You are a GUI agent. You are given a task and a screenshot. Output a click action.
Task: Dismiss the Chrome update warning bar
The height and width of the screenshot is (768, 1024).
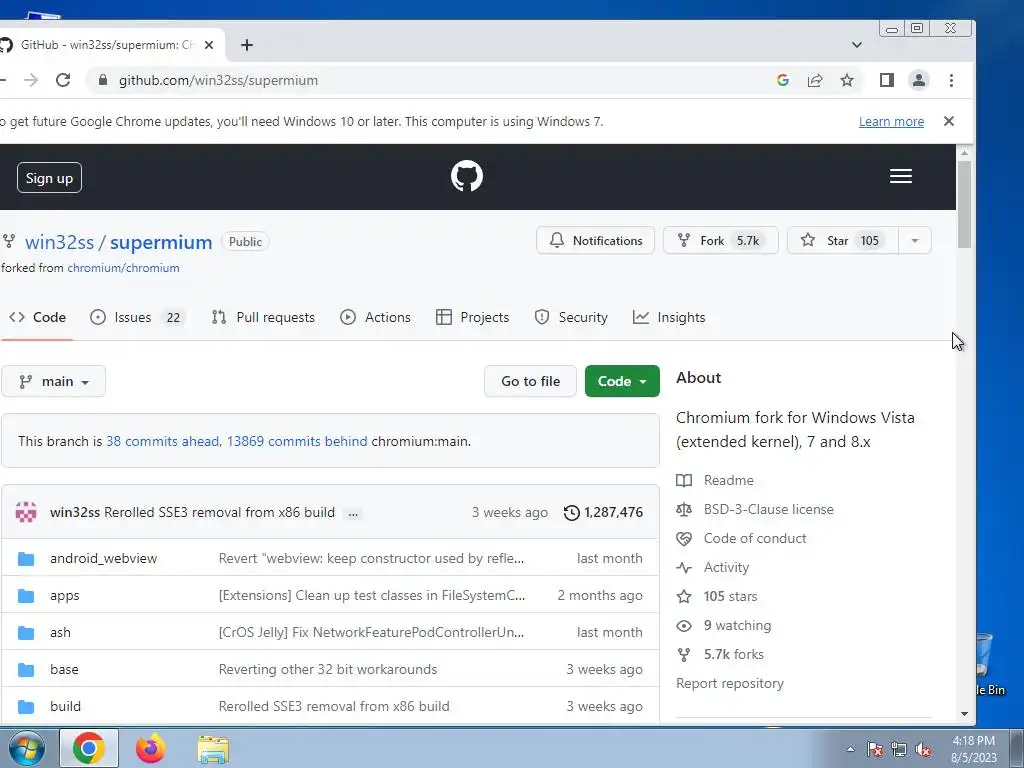[x=949, y=121]
